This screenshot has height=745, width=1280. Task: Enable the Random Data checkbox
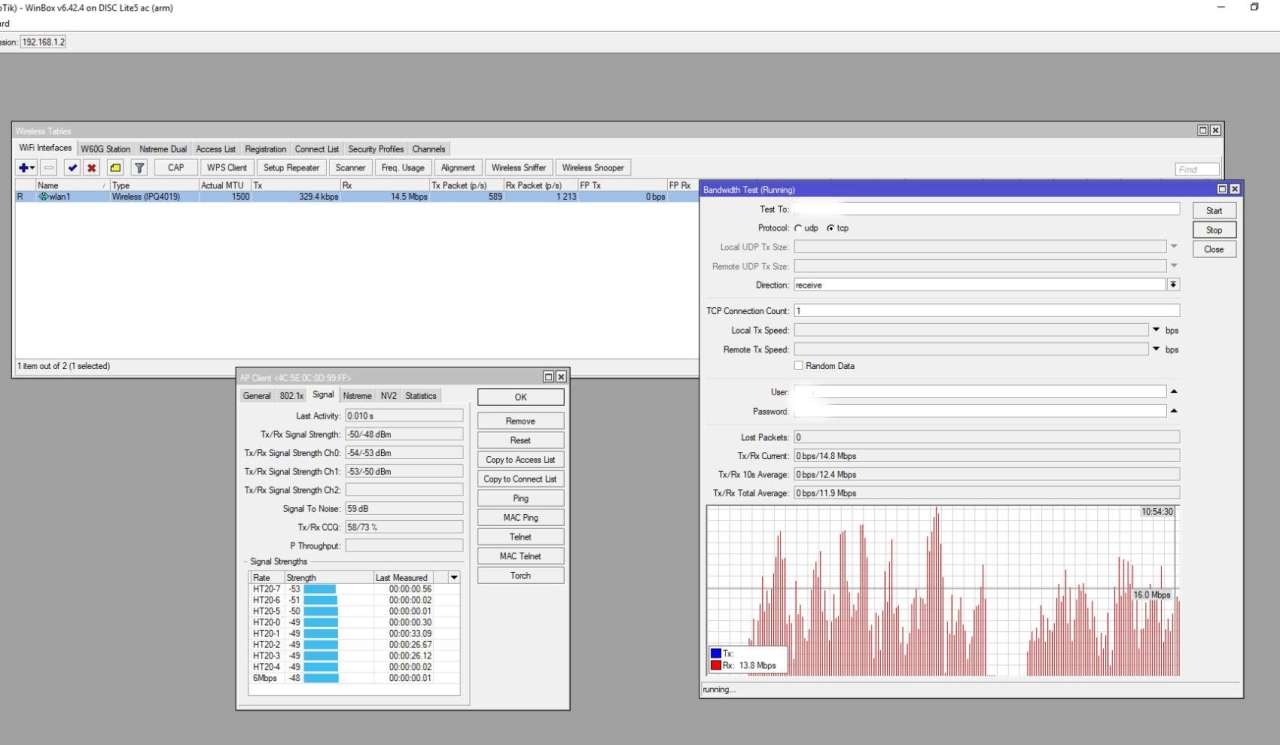(798, 366)
